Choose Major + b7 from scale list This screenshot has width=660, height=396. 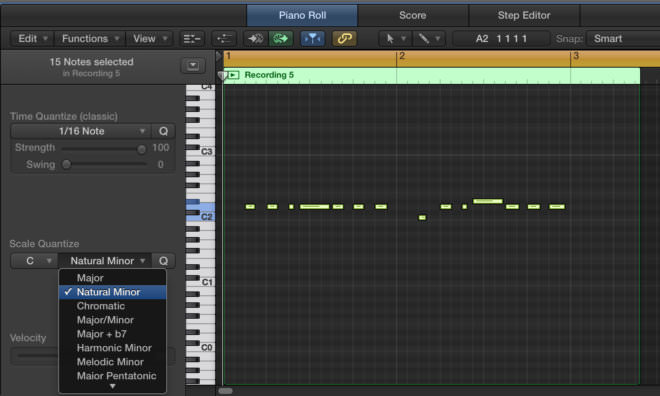[x=112, y=334]
